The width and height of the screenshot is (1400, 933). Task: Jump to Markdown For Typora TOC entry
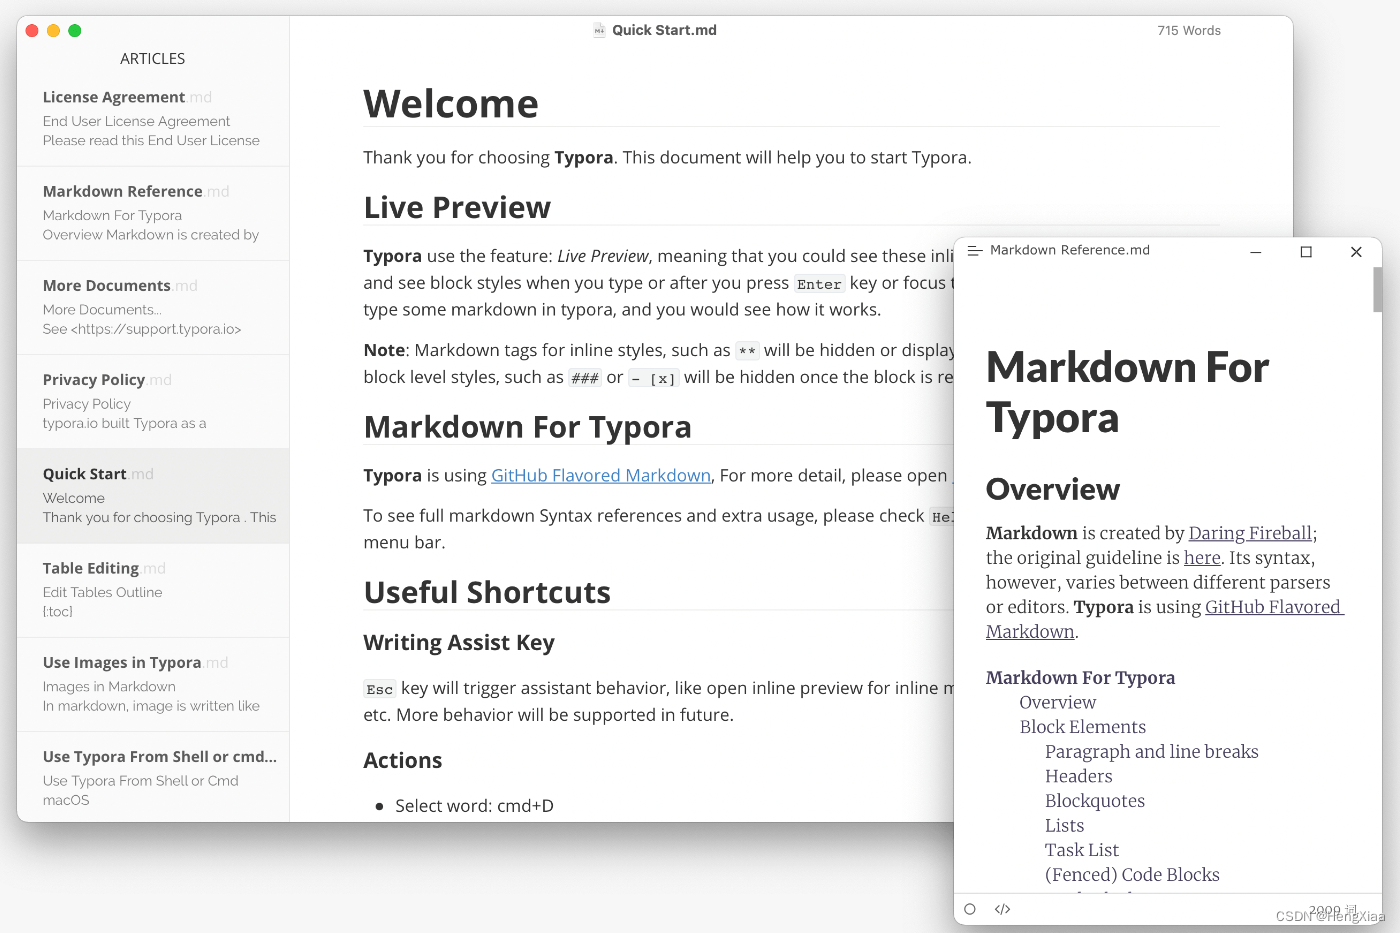pyautogui.click(x=1080, y=678)
